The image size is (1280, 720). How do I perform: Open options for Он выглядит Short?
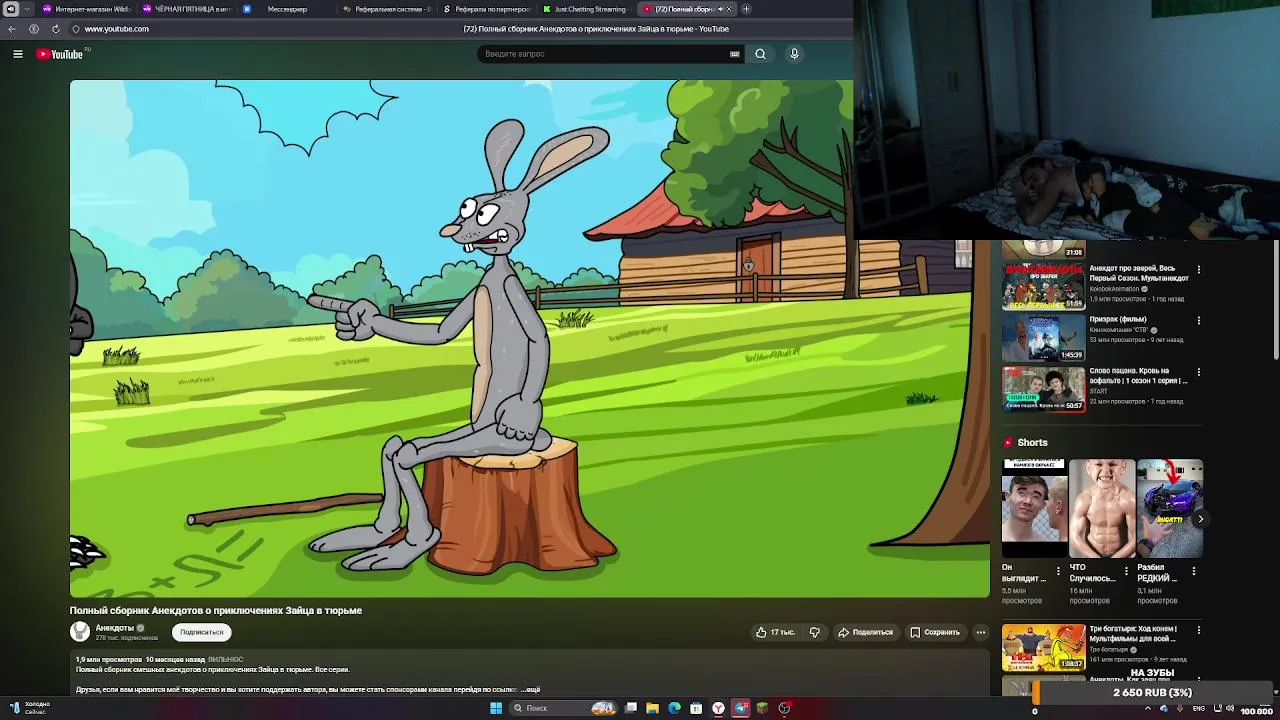click(1058, 571)
